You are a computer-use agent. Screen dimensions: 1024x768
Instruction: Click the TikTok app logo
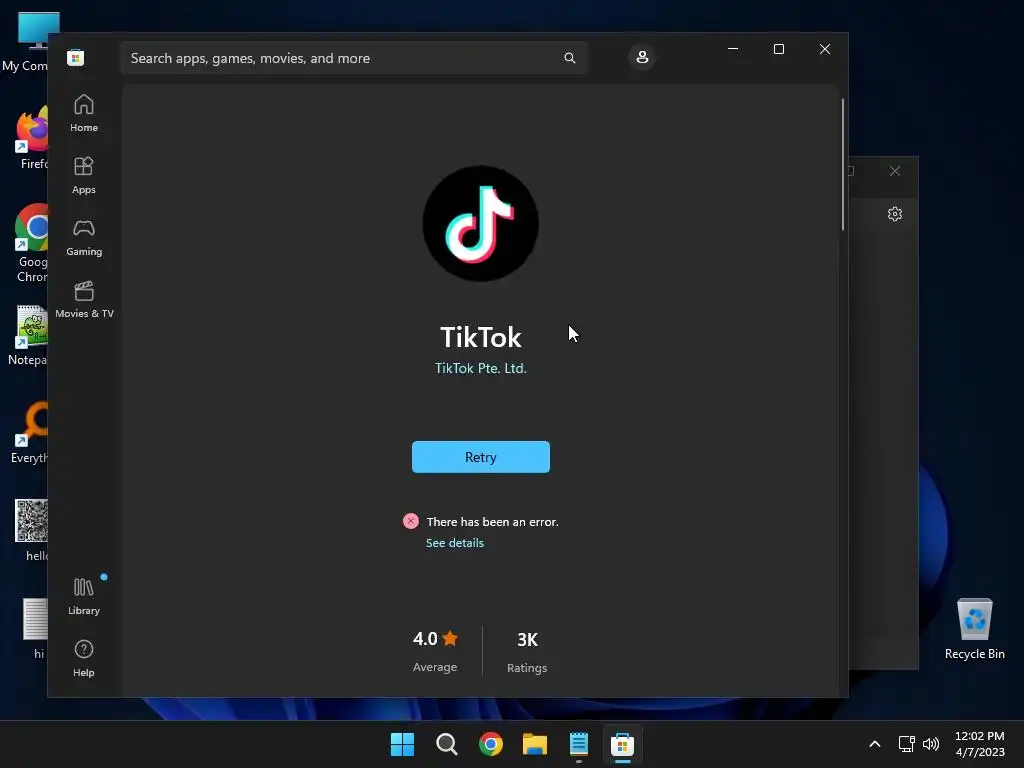(x=481, y=223)
